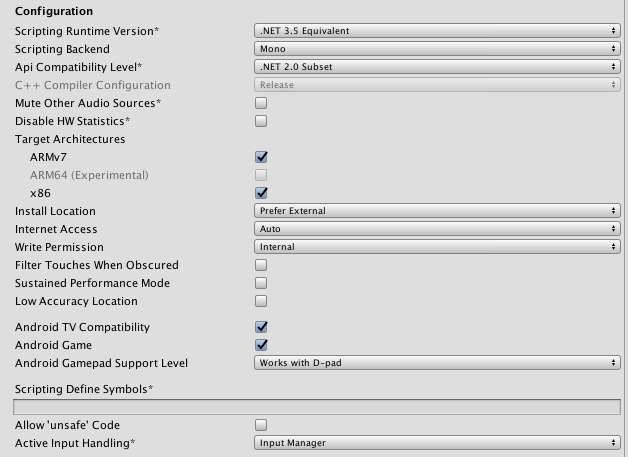This screenshot has width=628, height=457.
Task: Click the ARMv7 label
Action: [x=48, y=157]
